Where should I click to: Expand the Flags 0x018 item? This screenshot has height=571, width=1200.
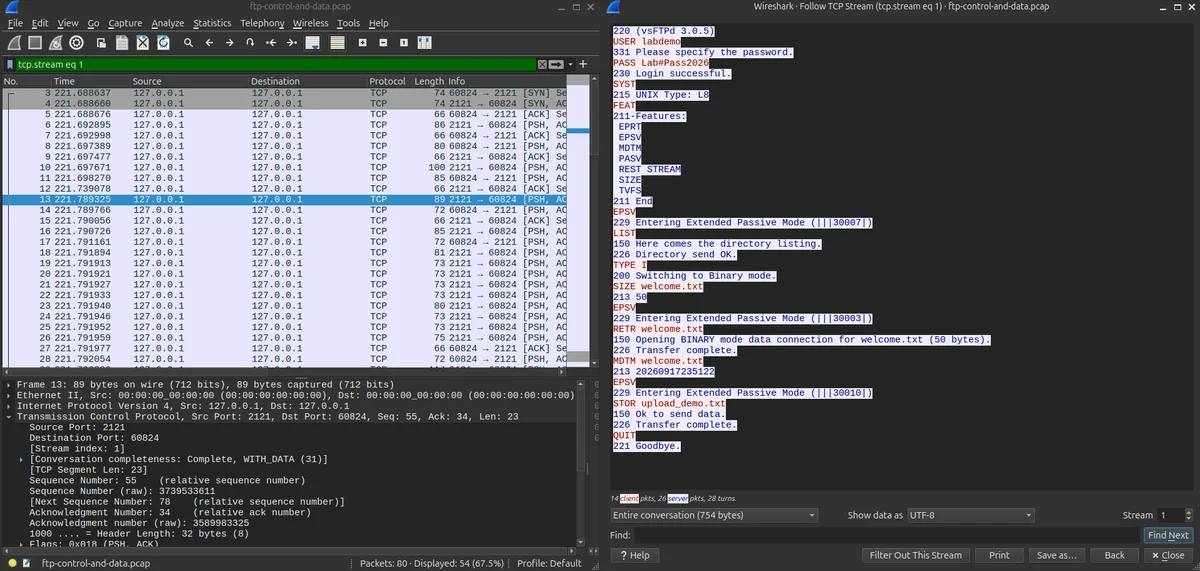[22, 544]
